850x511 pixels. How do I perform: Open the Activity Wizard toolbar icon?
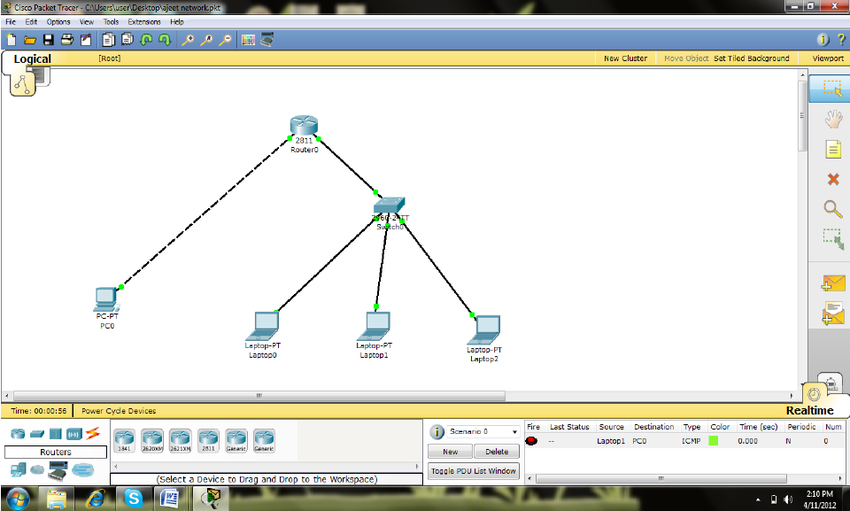[x=86, y=40]
